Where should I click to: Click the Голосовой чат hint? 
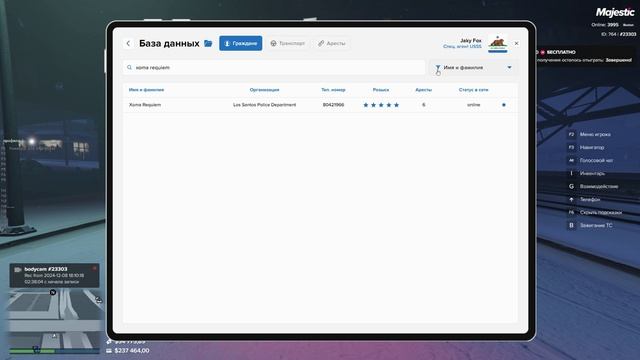590,160
